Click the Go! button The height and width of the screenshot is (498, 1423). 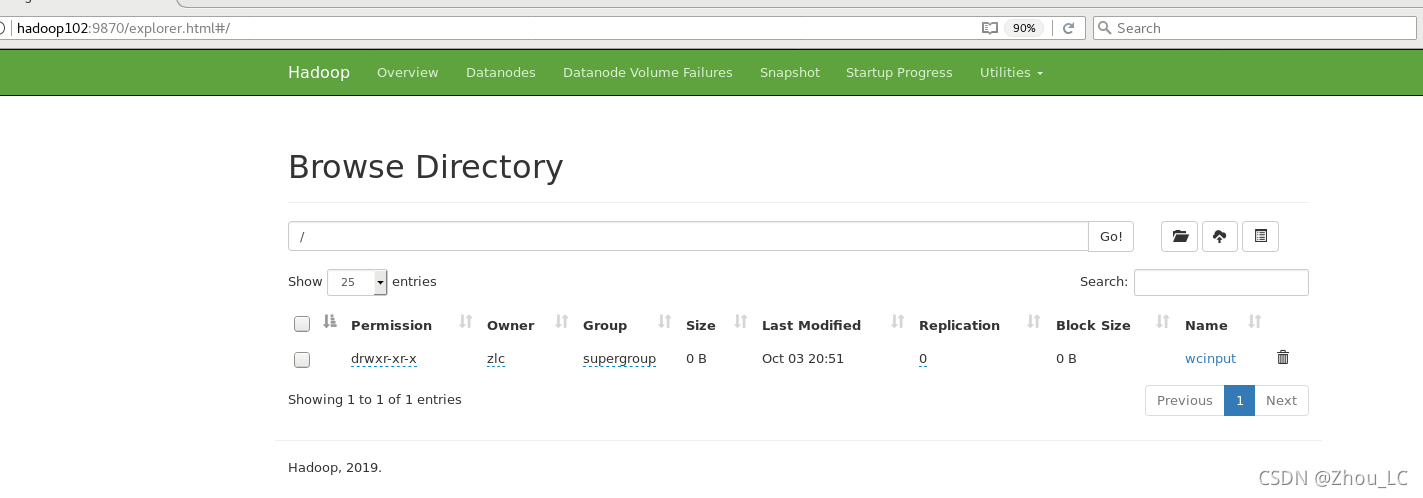(x=1111, y=237)
